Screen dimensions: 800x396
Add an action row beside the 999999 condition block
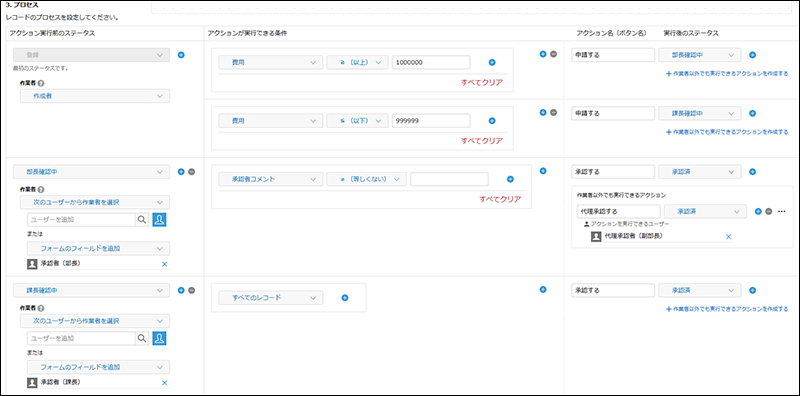click(543, 112)
